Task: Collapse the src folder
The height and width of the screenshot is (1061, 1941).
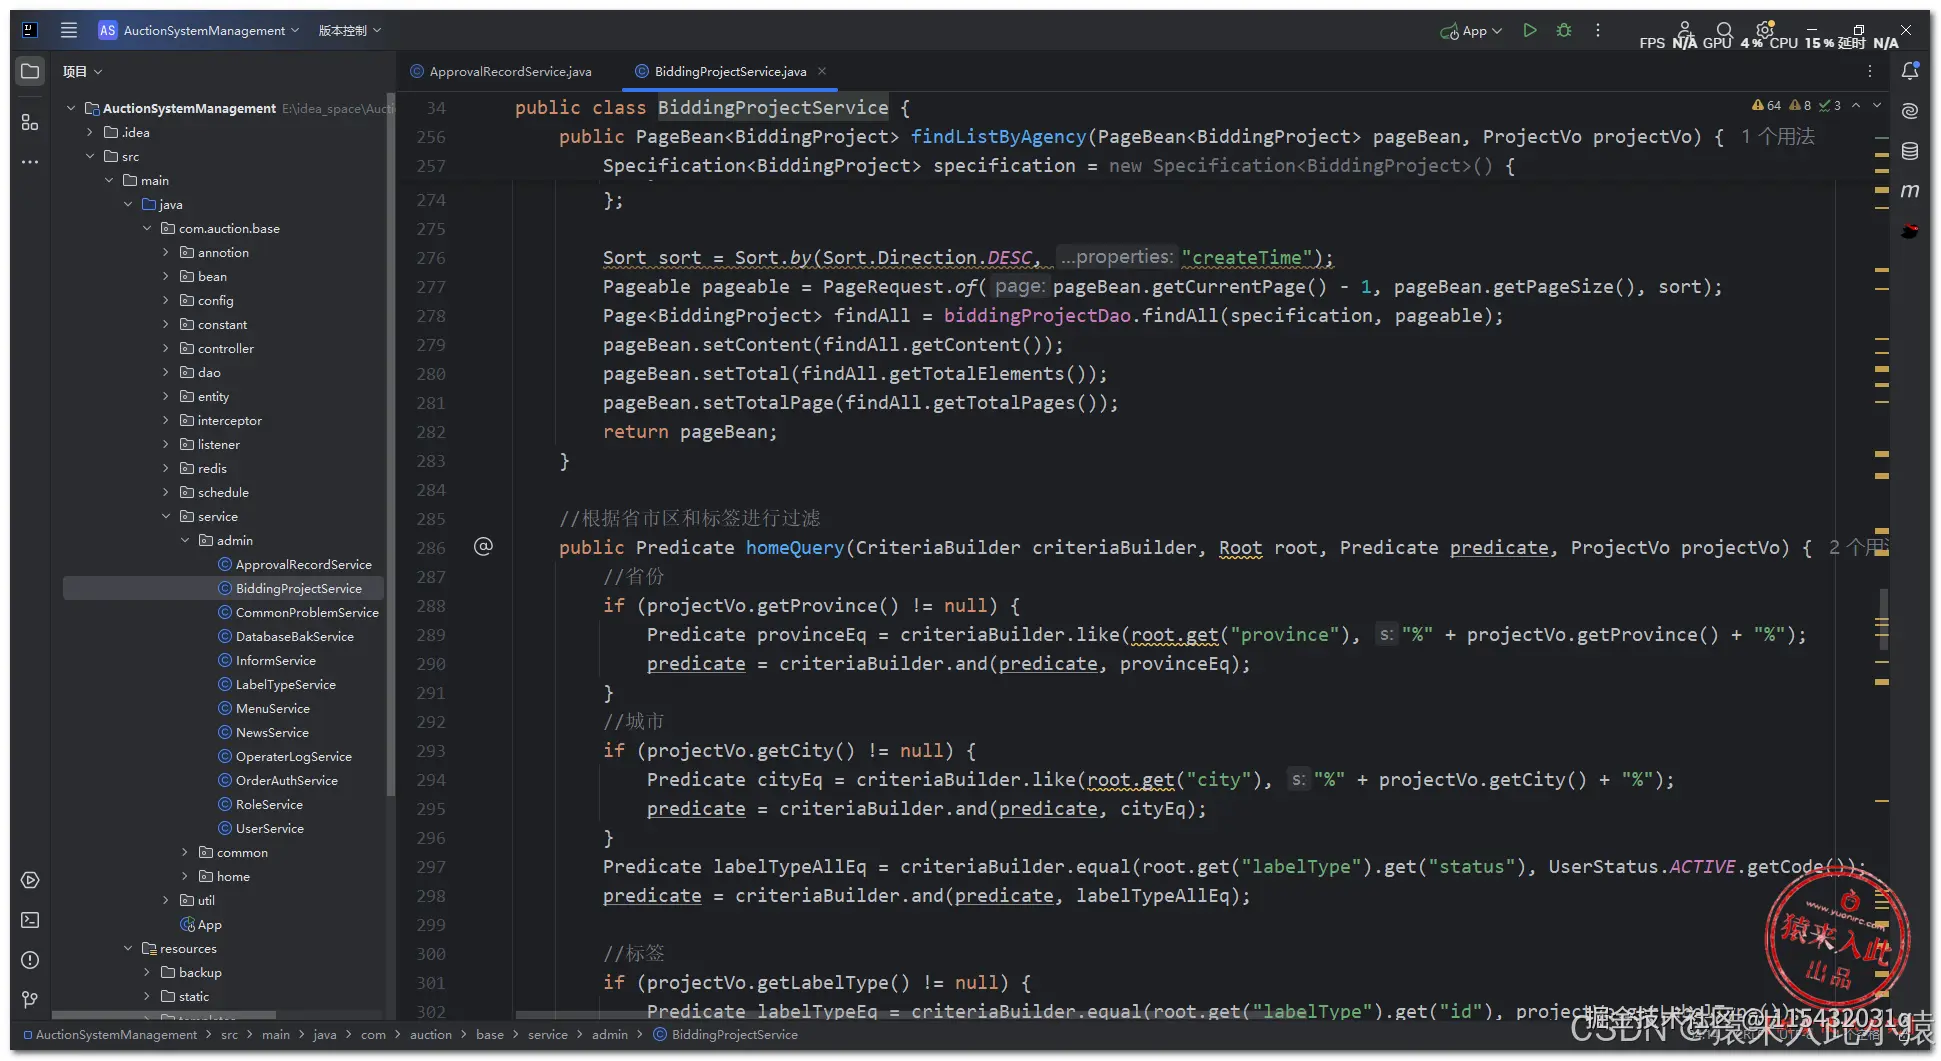Action: click(90, 156)
